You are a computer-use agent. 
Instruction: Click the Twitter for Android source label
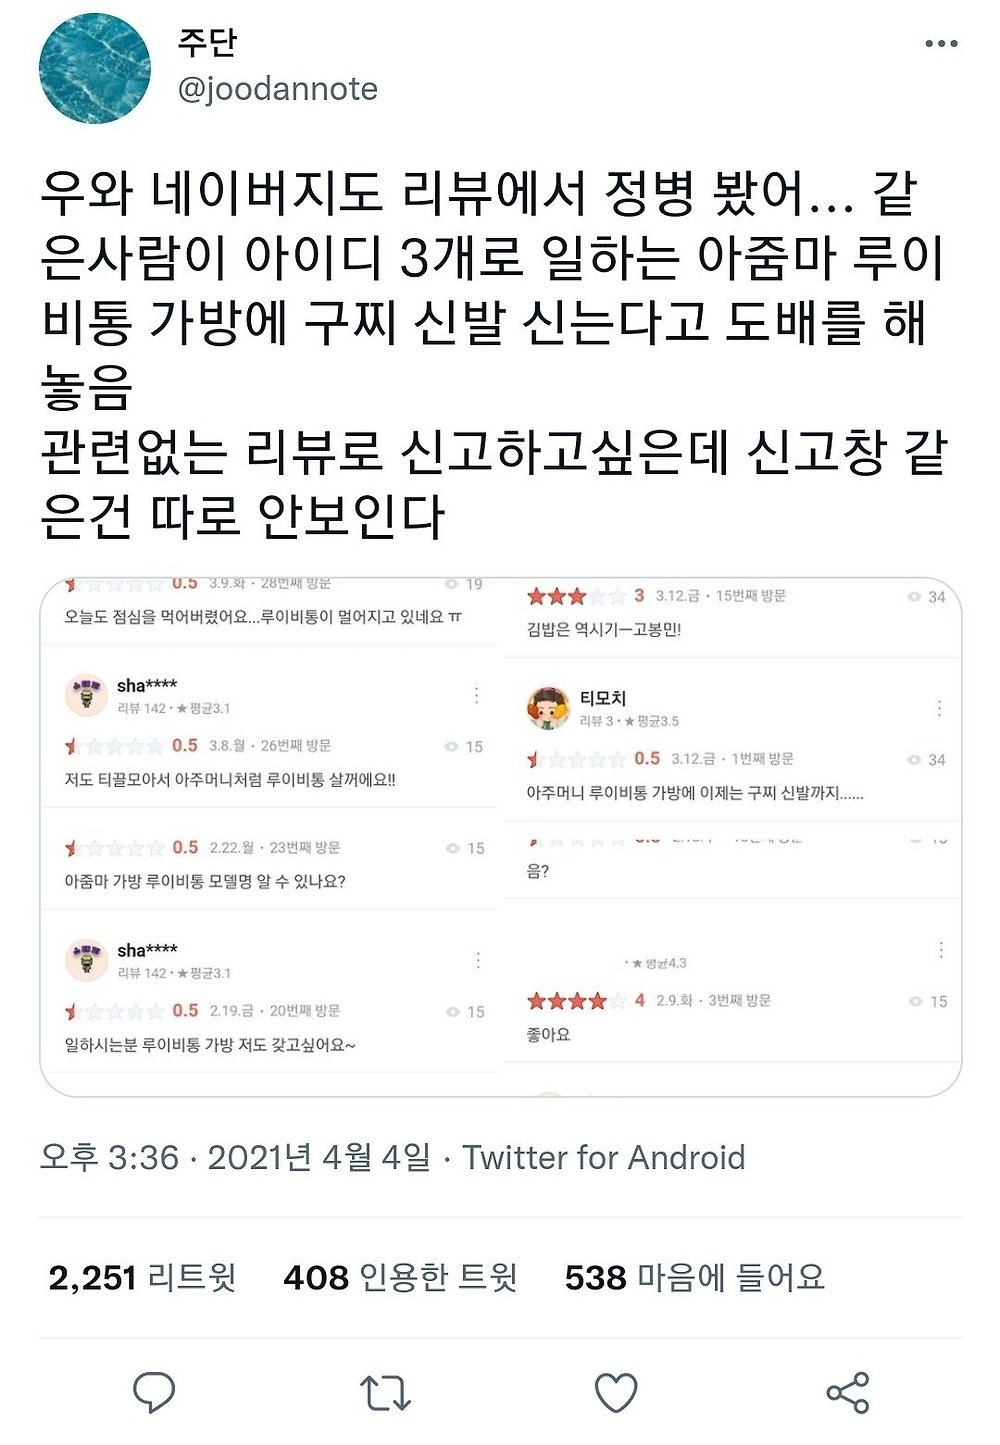coord(604,1157)
